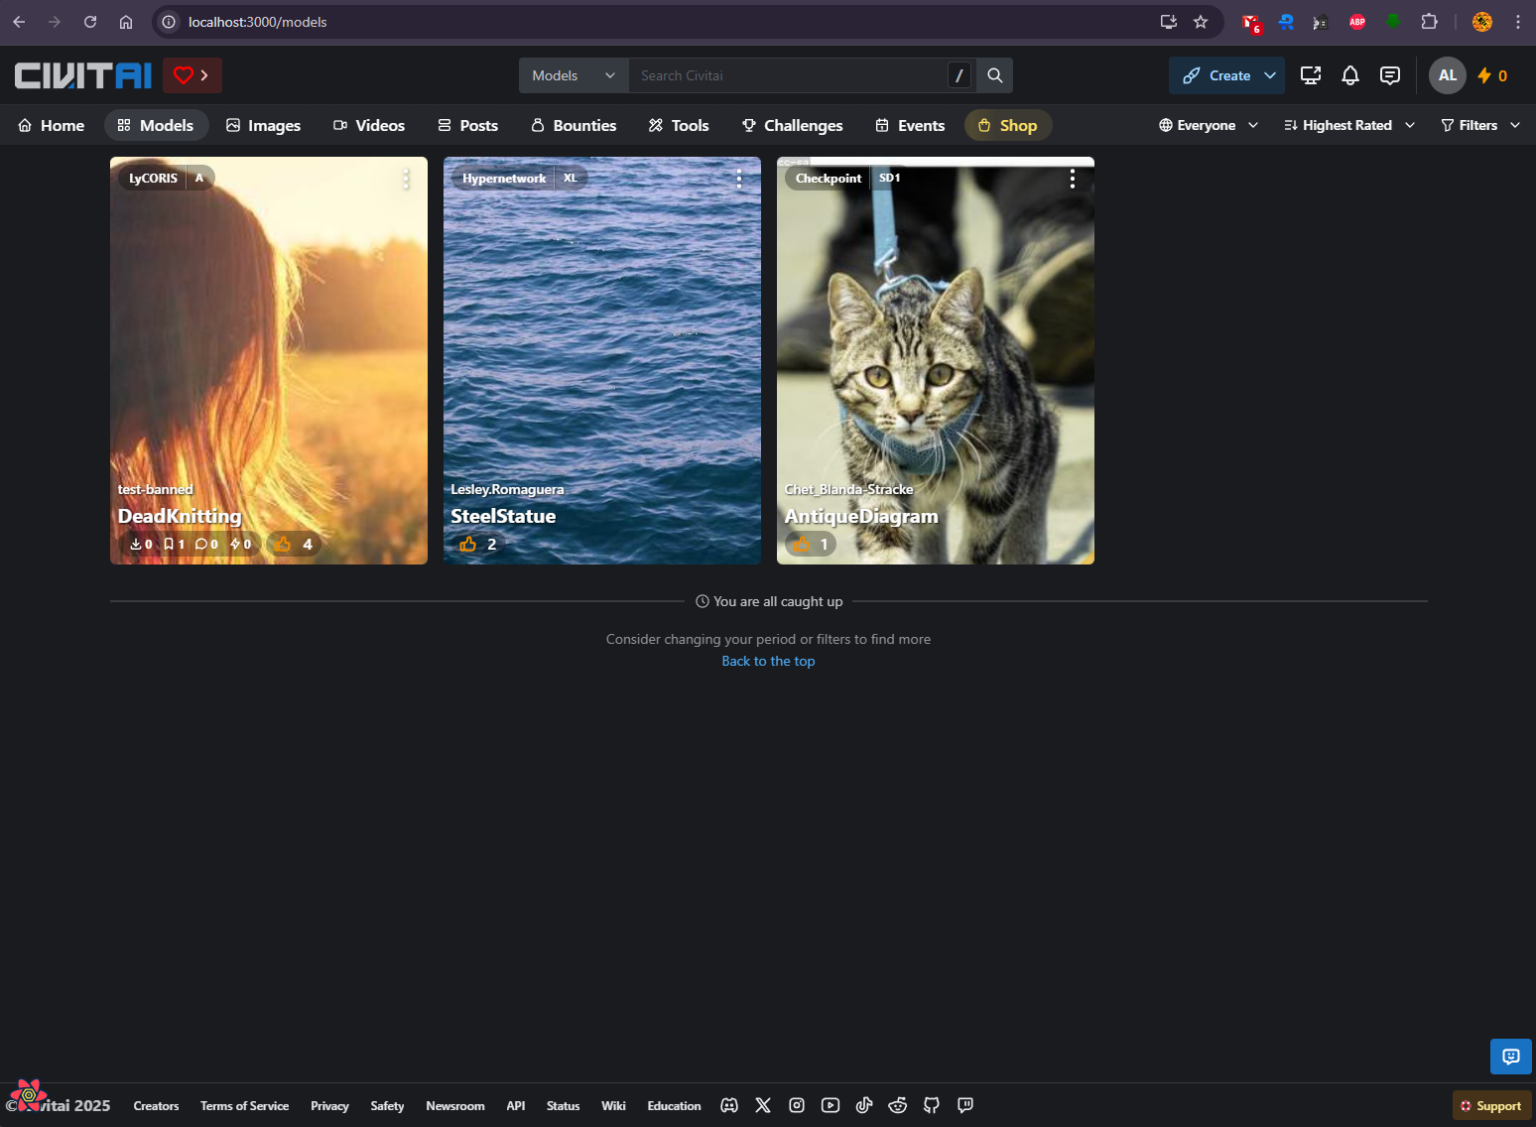
Task: Expand the Models search category dropdown
Action: pos(573,75)
